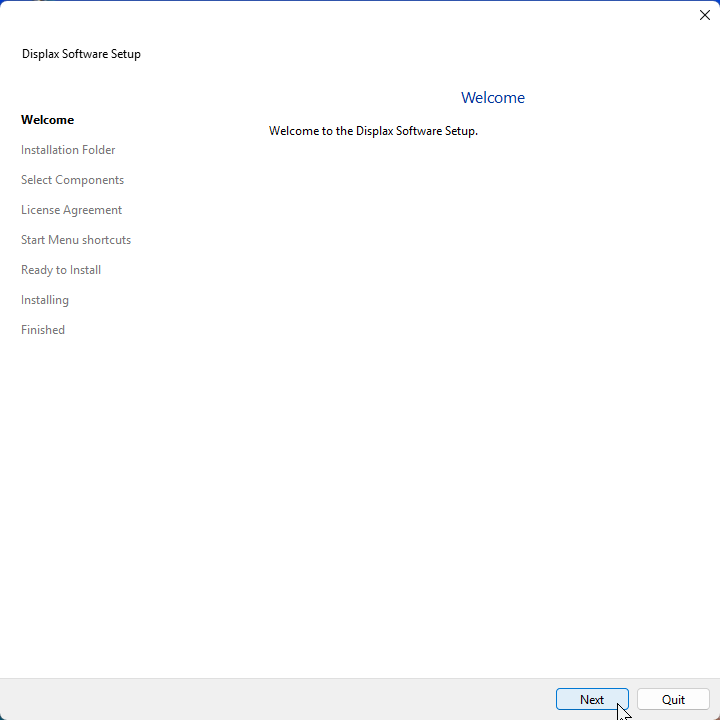
Task: Click the Next button
Action: click(x=591, y=700)
